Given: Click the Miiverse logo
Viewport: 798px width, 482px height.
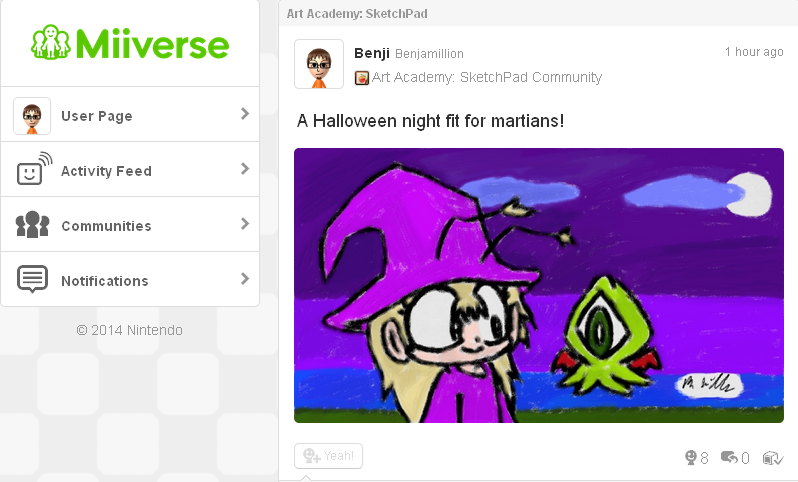Looking at the screenshot, I should 130,43.
